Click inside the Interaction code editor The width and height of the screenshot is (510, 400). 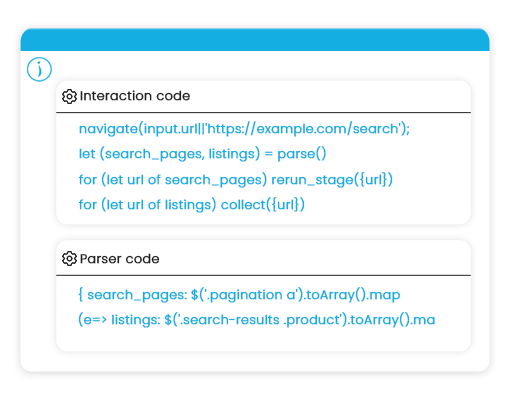[x=263, y=168]
